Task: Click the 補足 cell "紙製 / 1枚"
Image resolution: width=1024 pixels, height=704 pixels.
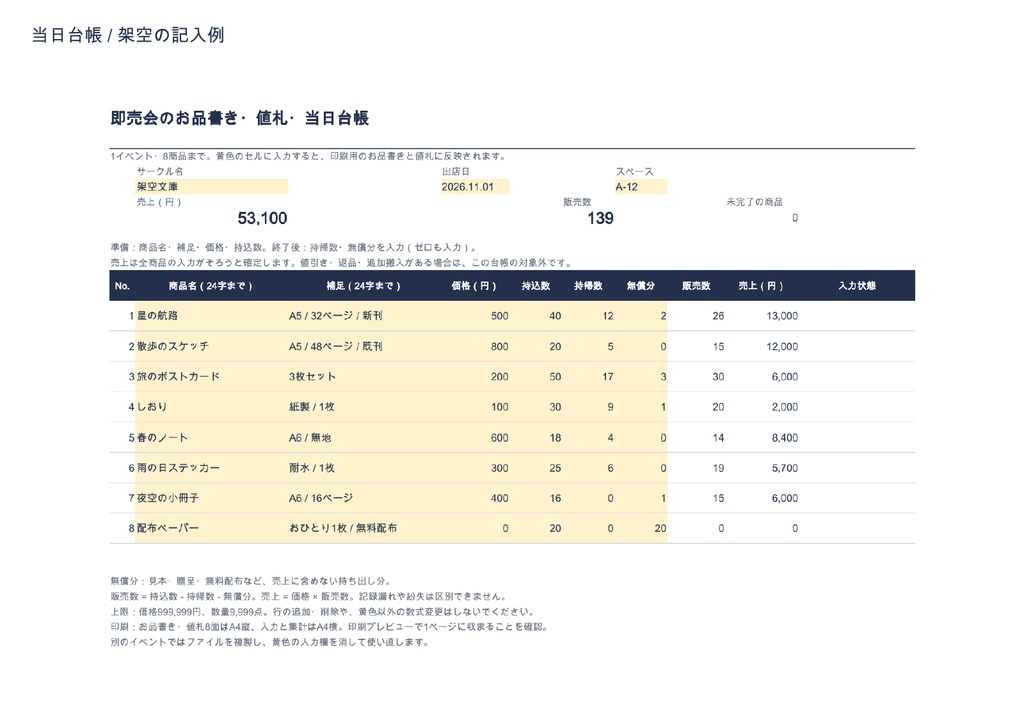Action: click(364, 407)
